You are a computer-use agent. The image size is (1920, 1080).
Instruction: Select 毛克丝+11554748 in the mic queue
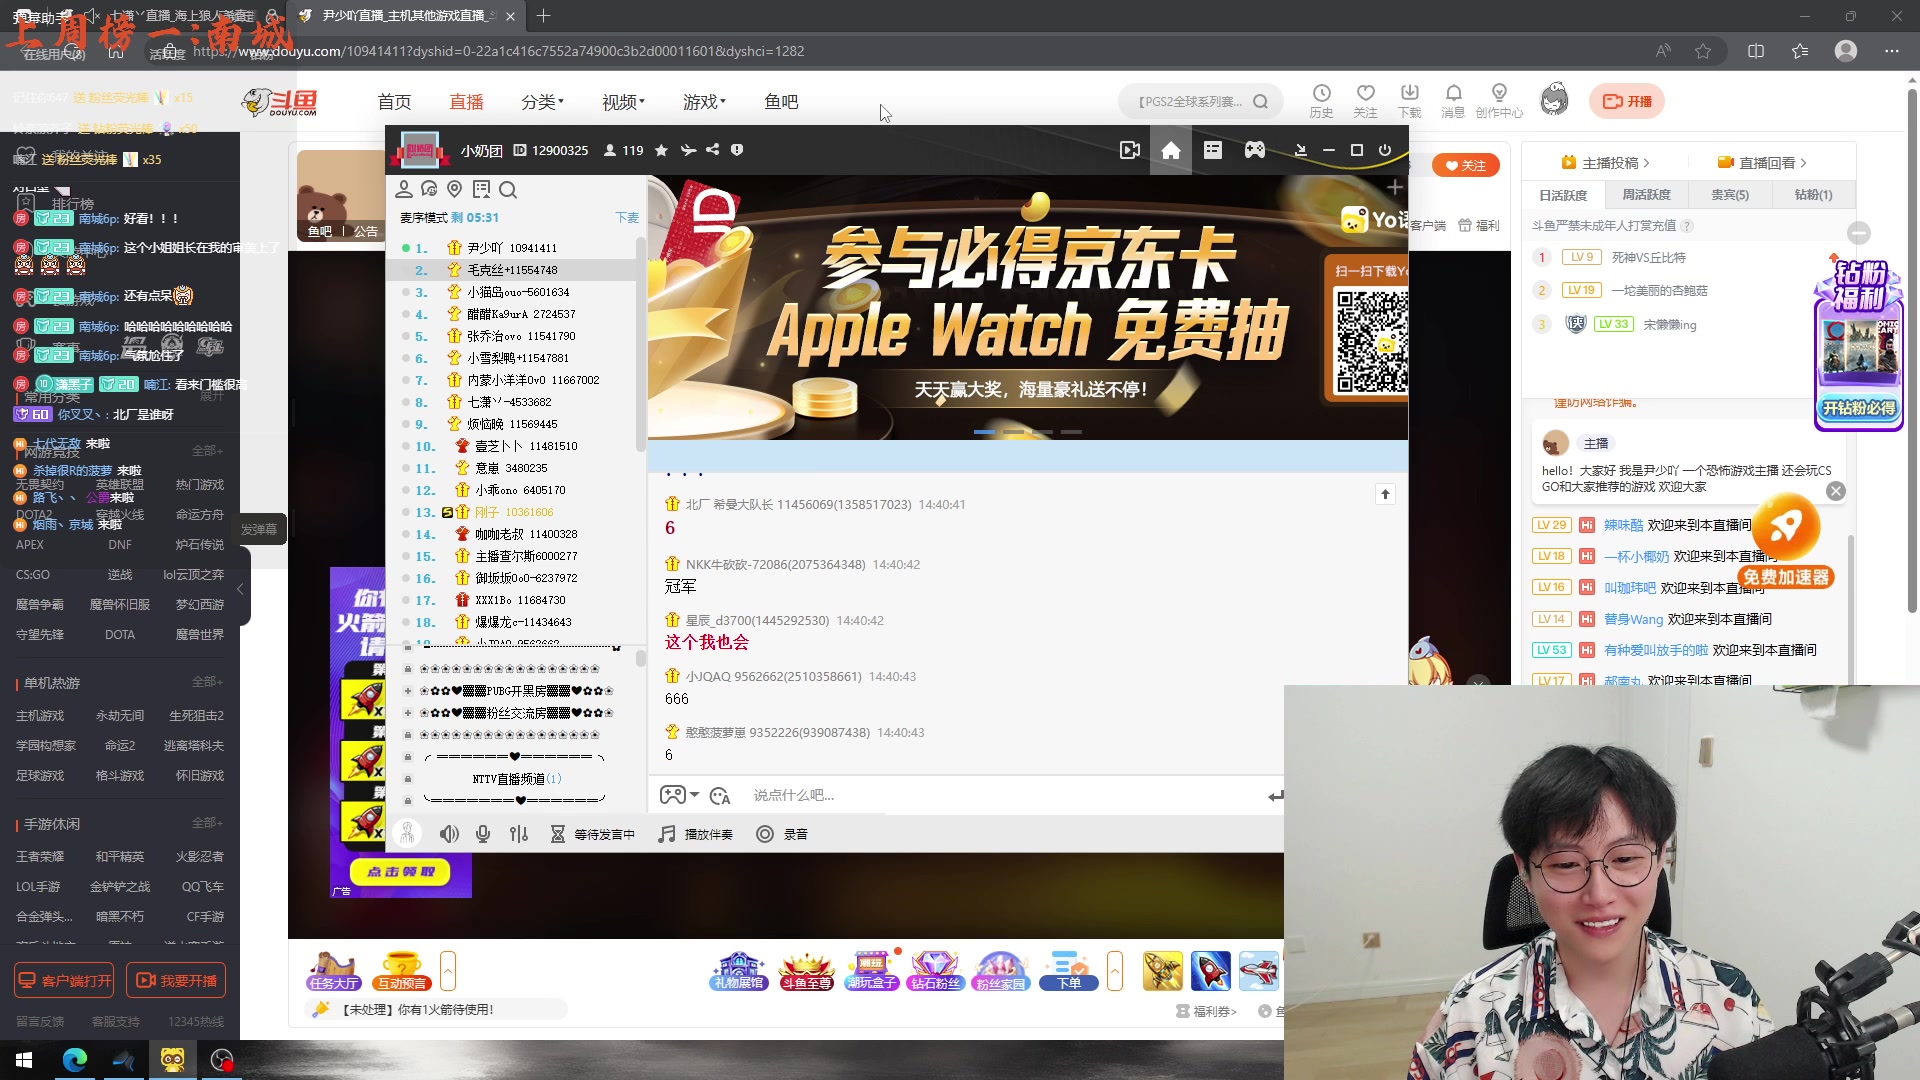[512, 270]
